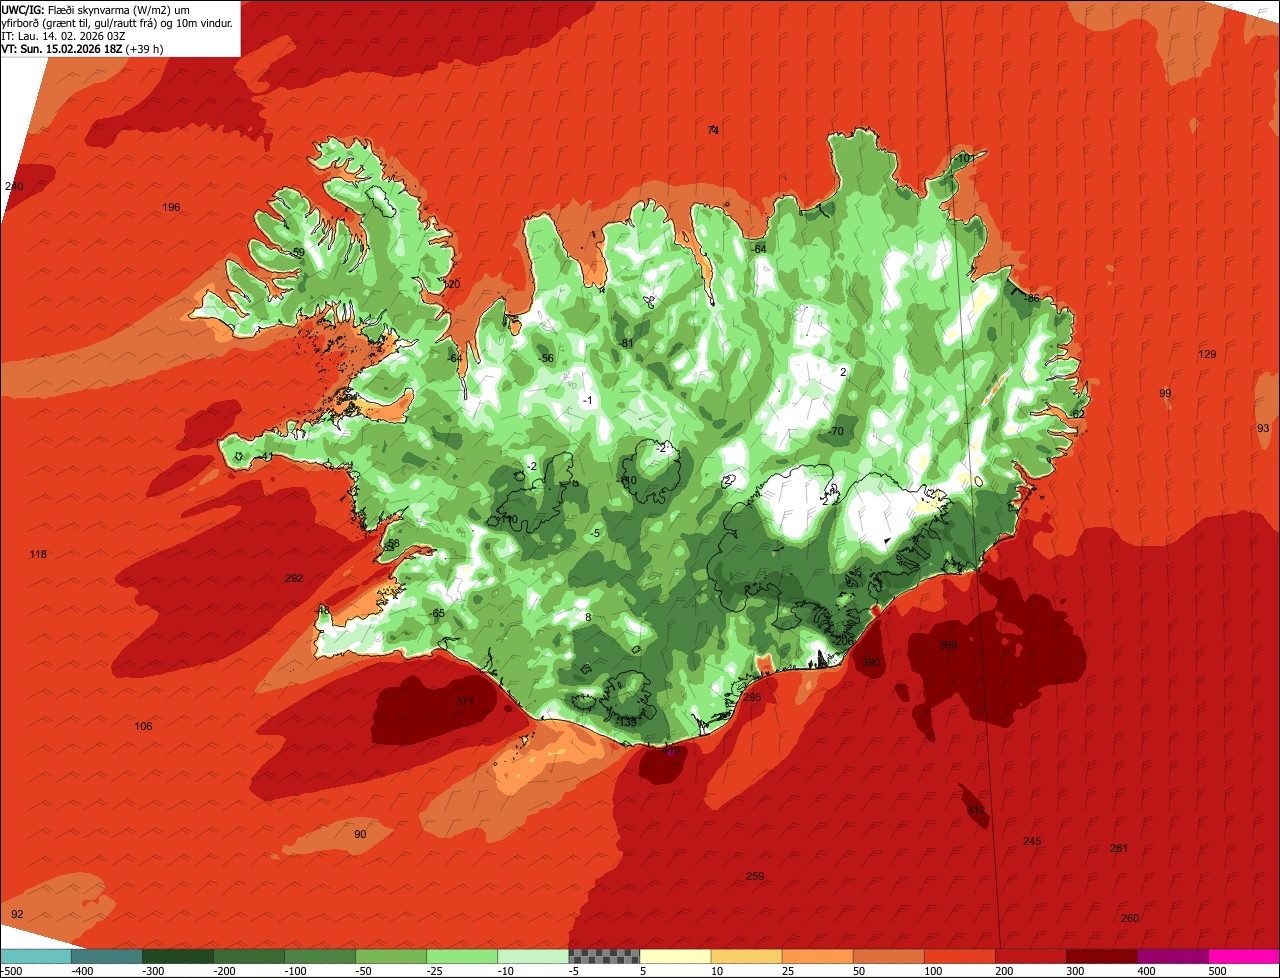Click the '129' value east of Iceland
Viewport: 1280px width, 978px height.
1207,354
